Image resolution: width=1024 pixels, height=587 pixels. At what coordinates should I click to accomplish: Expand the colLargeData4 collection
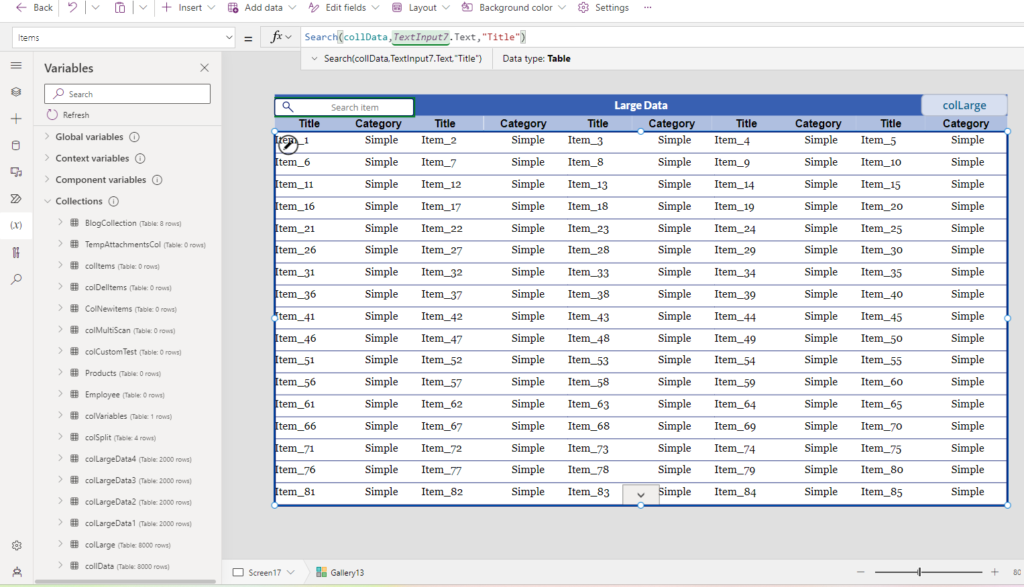point(60,458)
